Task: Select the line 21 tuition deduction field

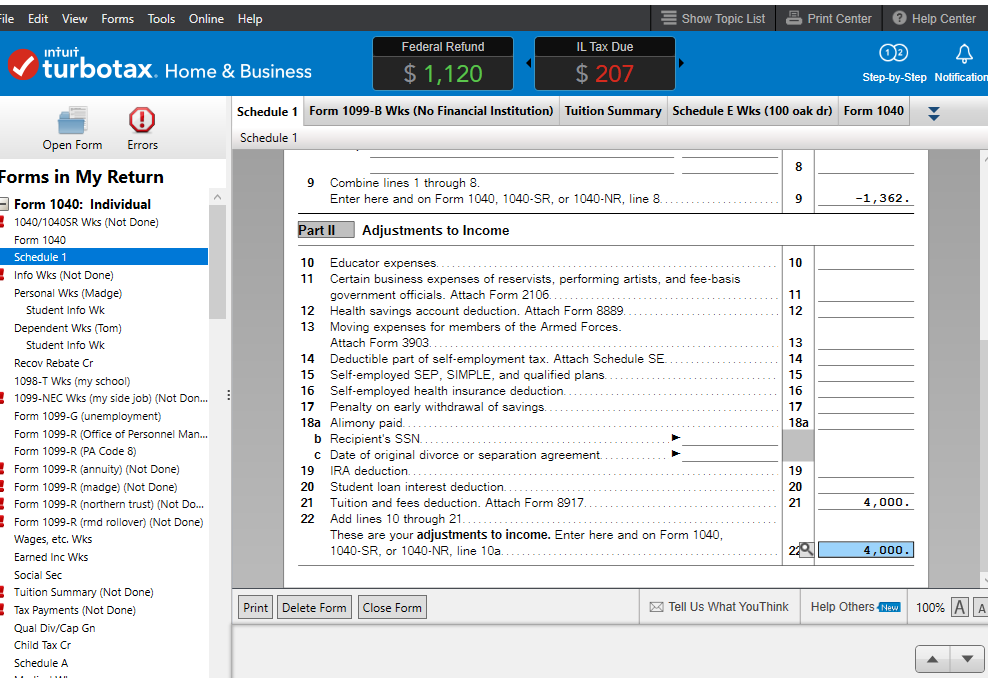Action: point(866,502)
